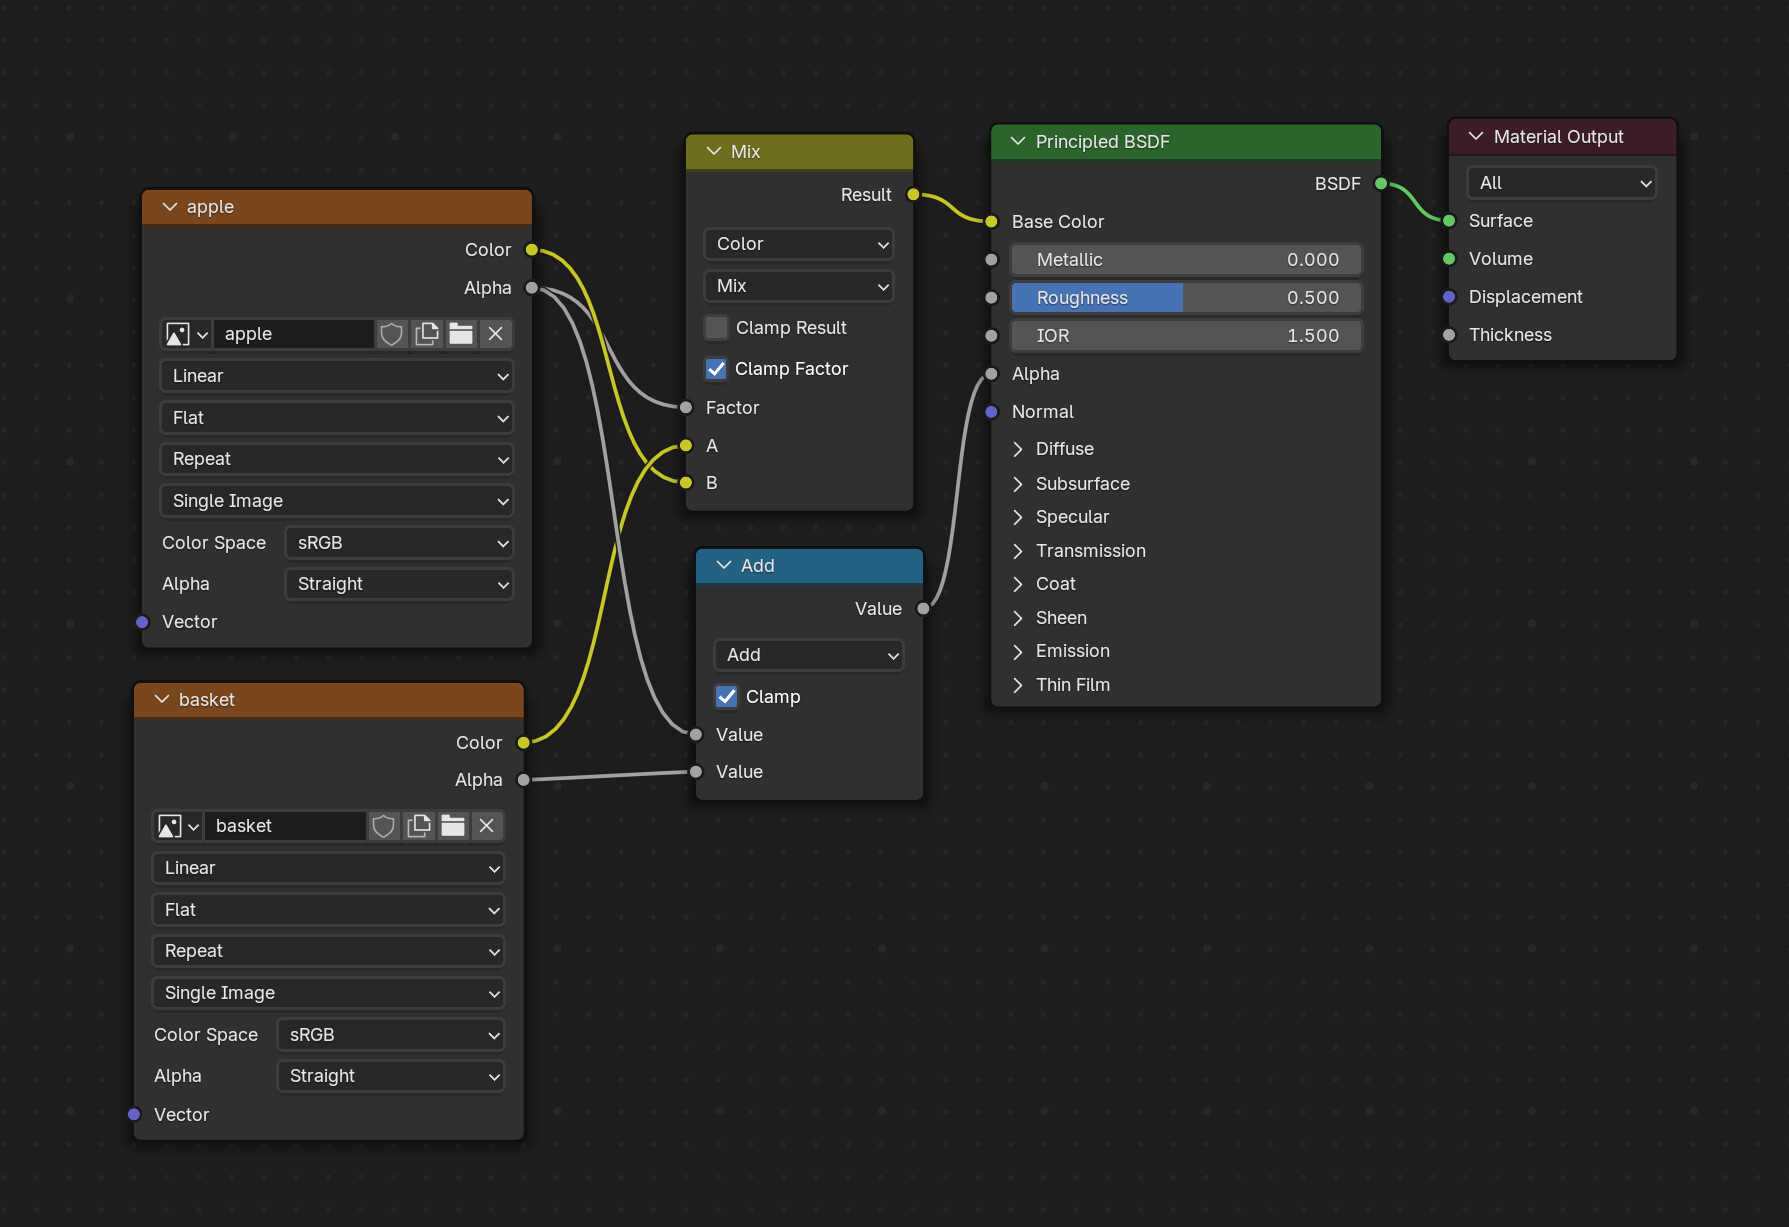1789x1227 pixels.
Task: Collapse the Add math node
Action: point(724,566)
